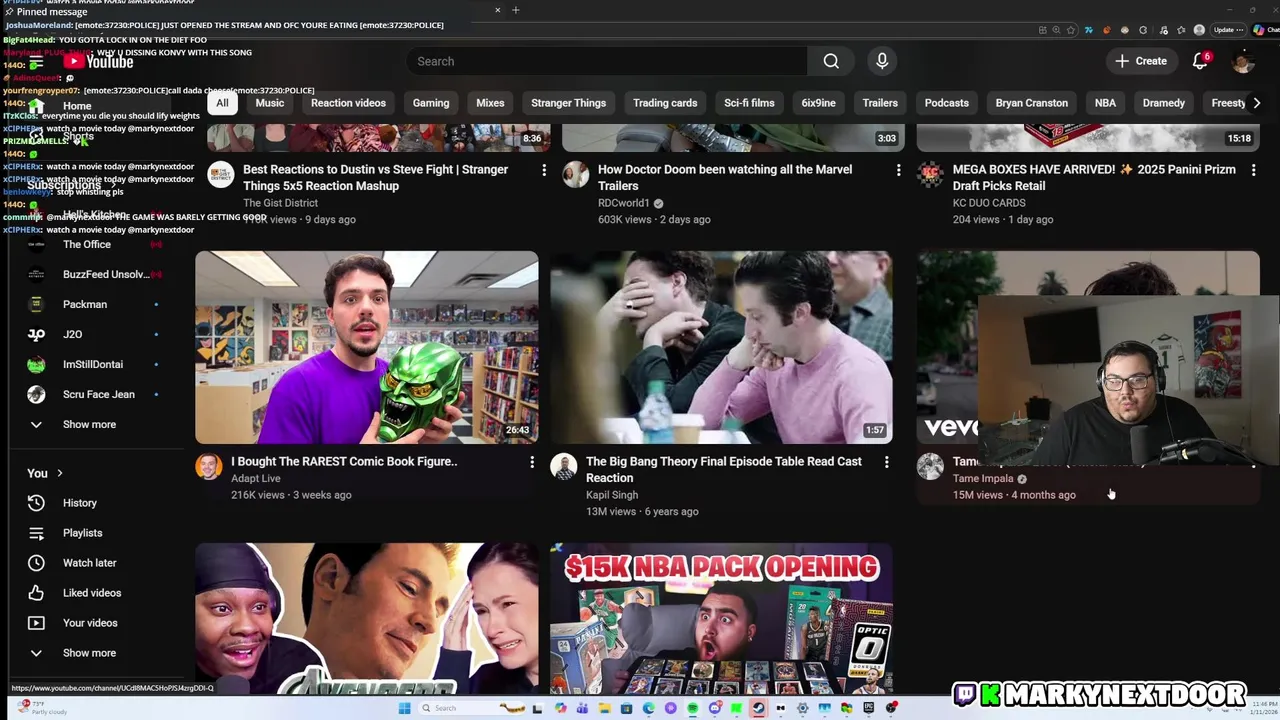Screen dimensions: 1280x720
Task: Open Tame Impala channel avatar
Action: (x=930, y=467)
